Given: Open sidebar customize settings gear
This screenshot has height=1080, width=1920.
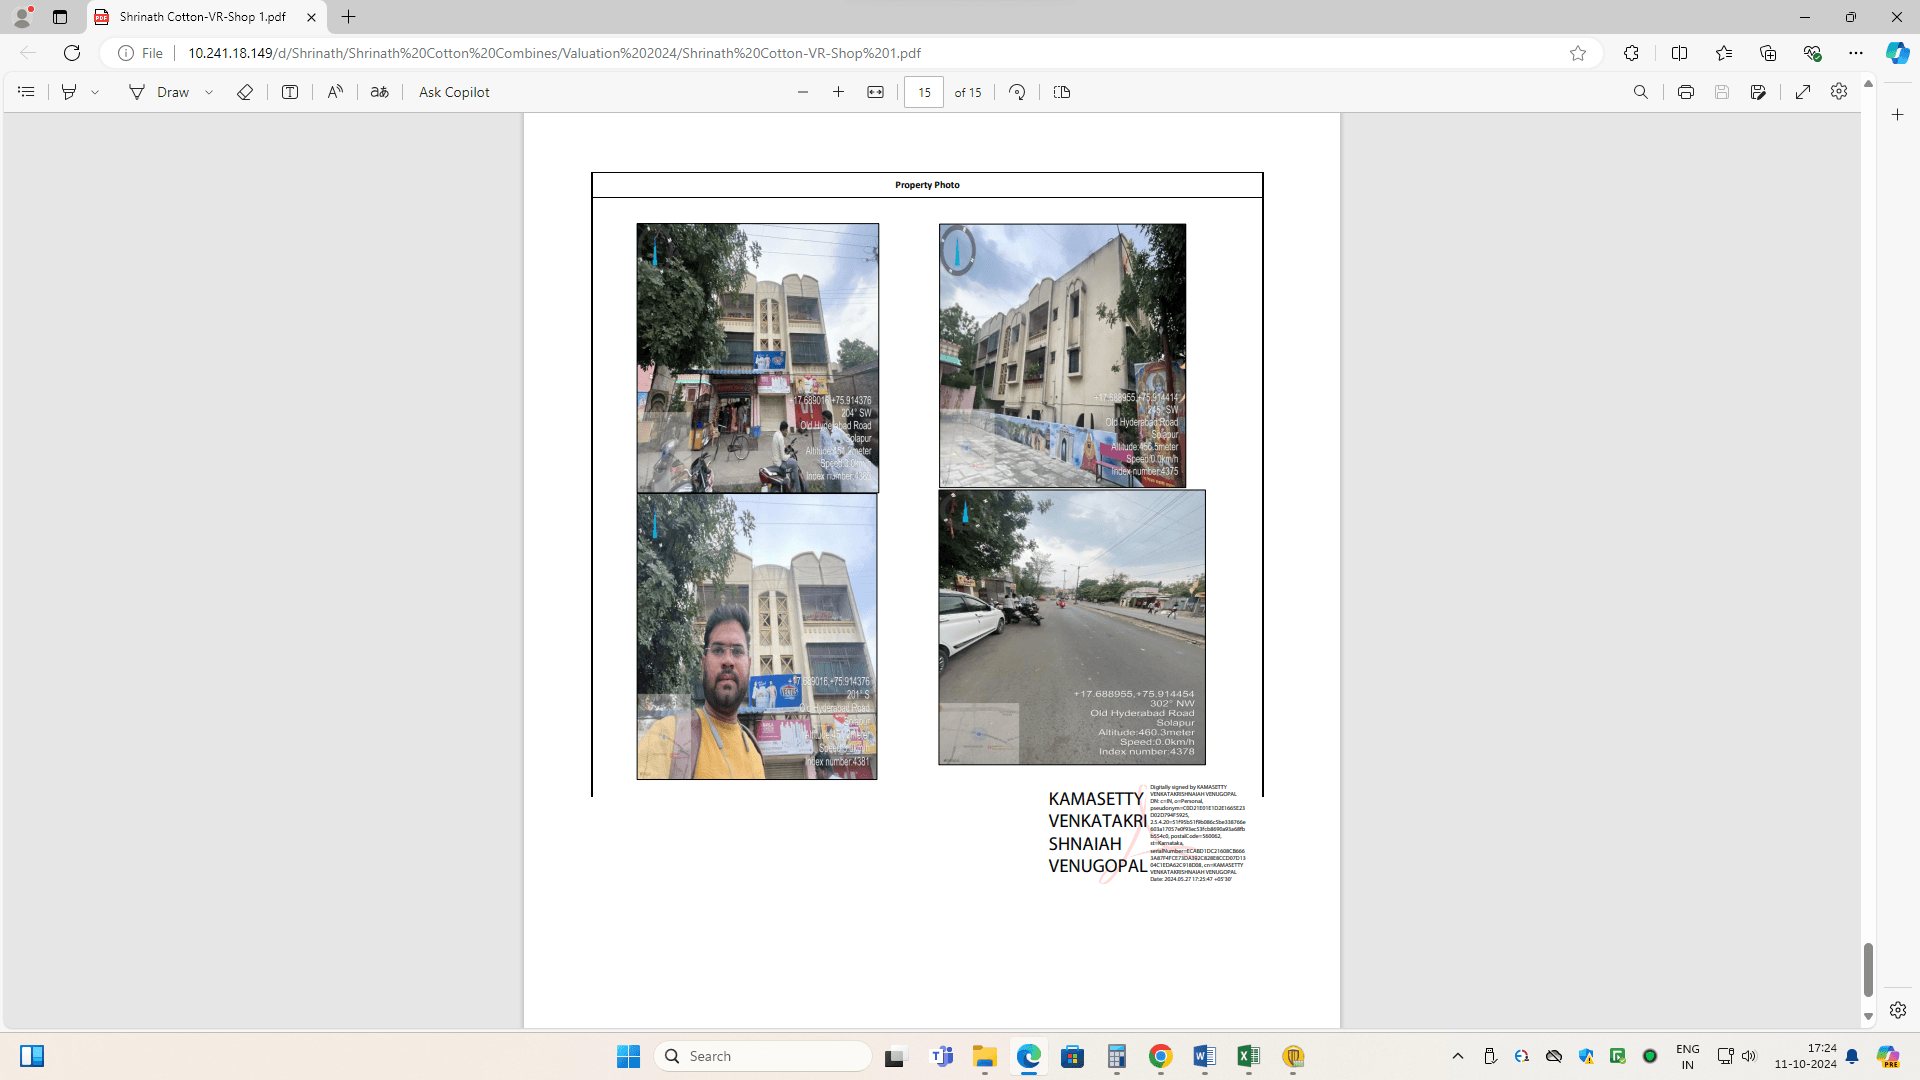Looking at the screenshot, I should [1898, 1010].
